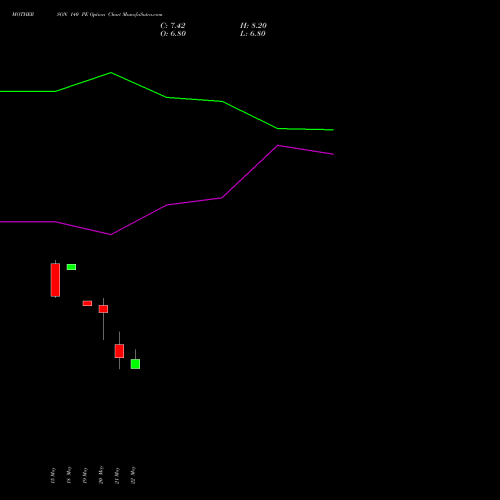Select the small red candlestick for 19 May

(x=87, y=303)
